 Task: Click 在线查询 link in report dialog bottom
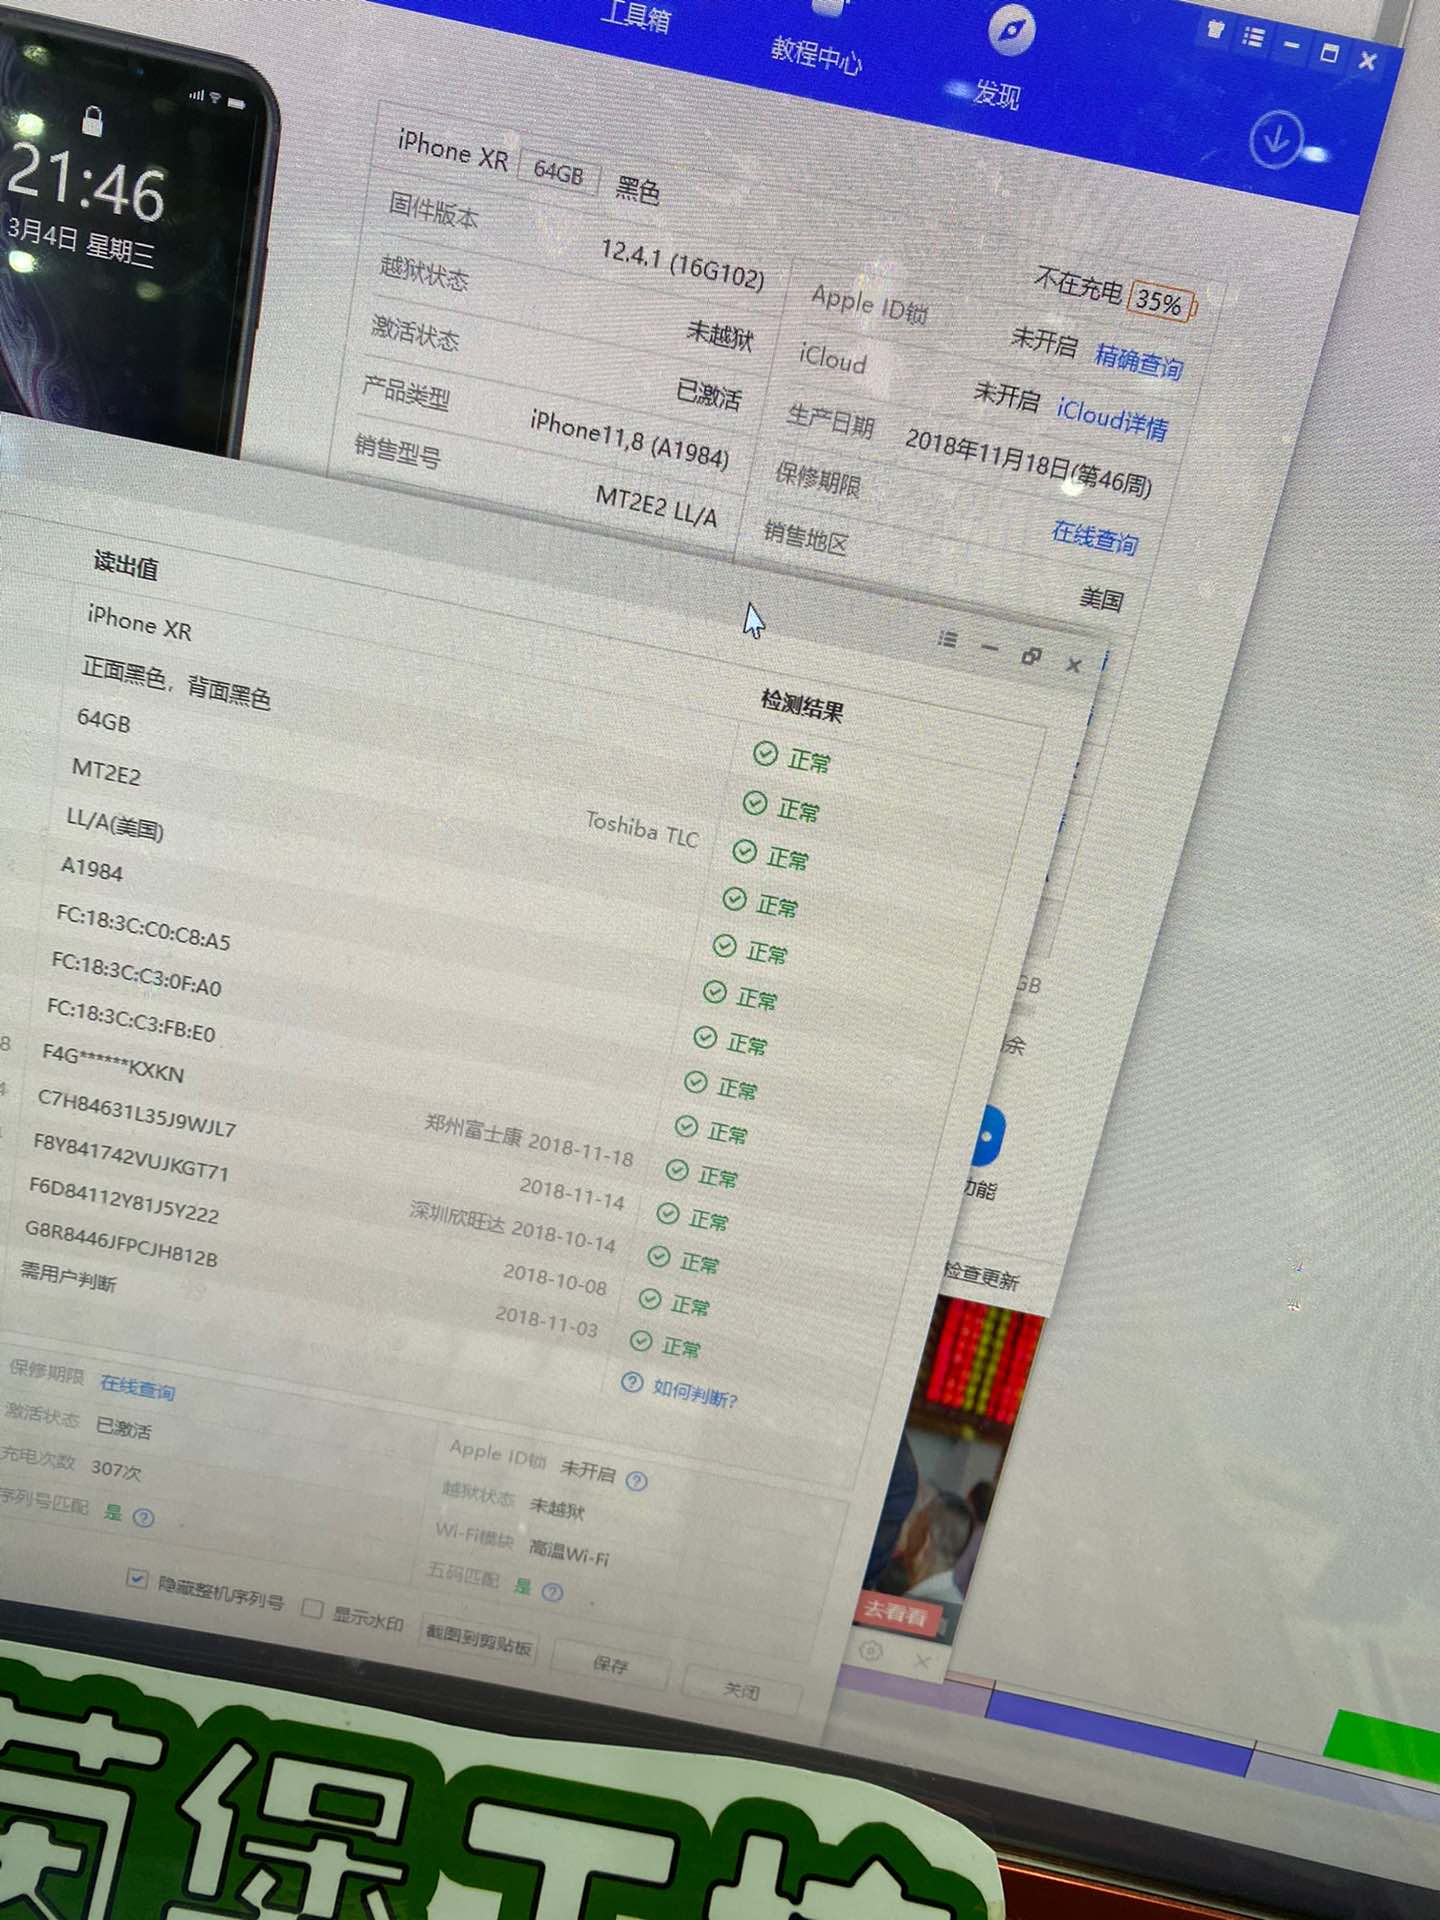(137, 1387)
